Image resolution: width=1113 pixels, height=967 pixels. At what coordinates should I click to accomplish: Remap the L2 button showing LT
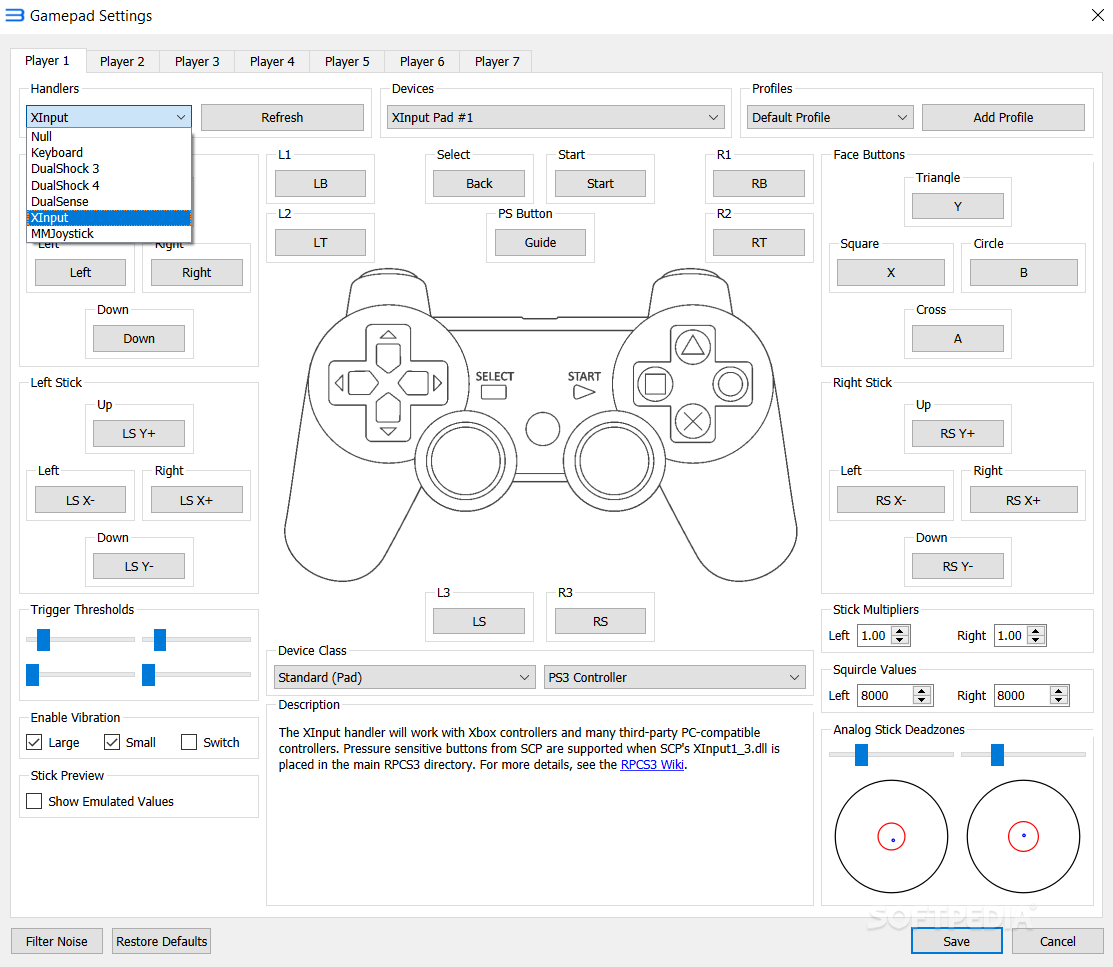[320, 242]
